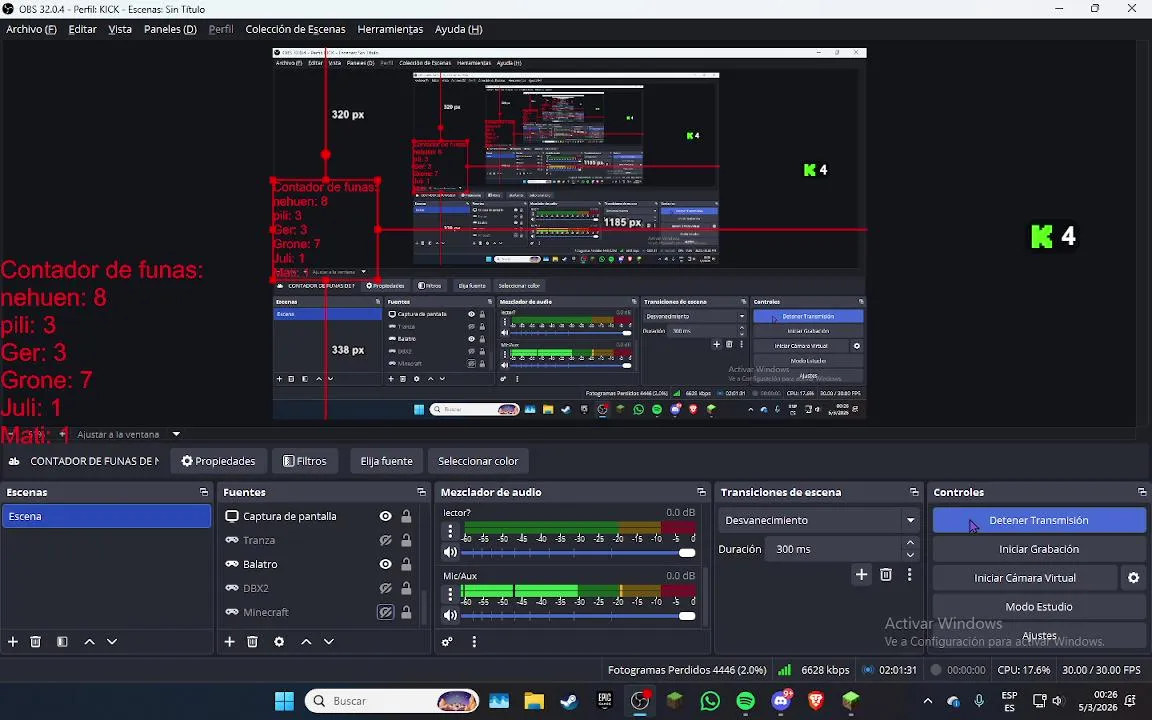The width and height of the screenshot is (1152, 720).
Task: Remove selected source with trash icon
Action: point(253,641)
